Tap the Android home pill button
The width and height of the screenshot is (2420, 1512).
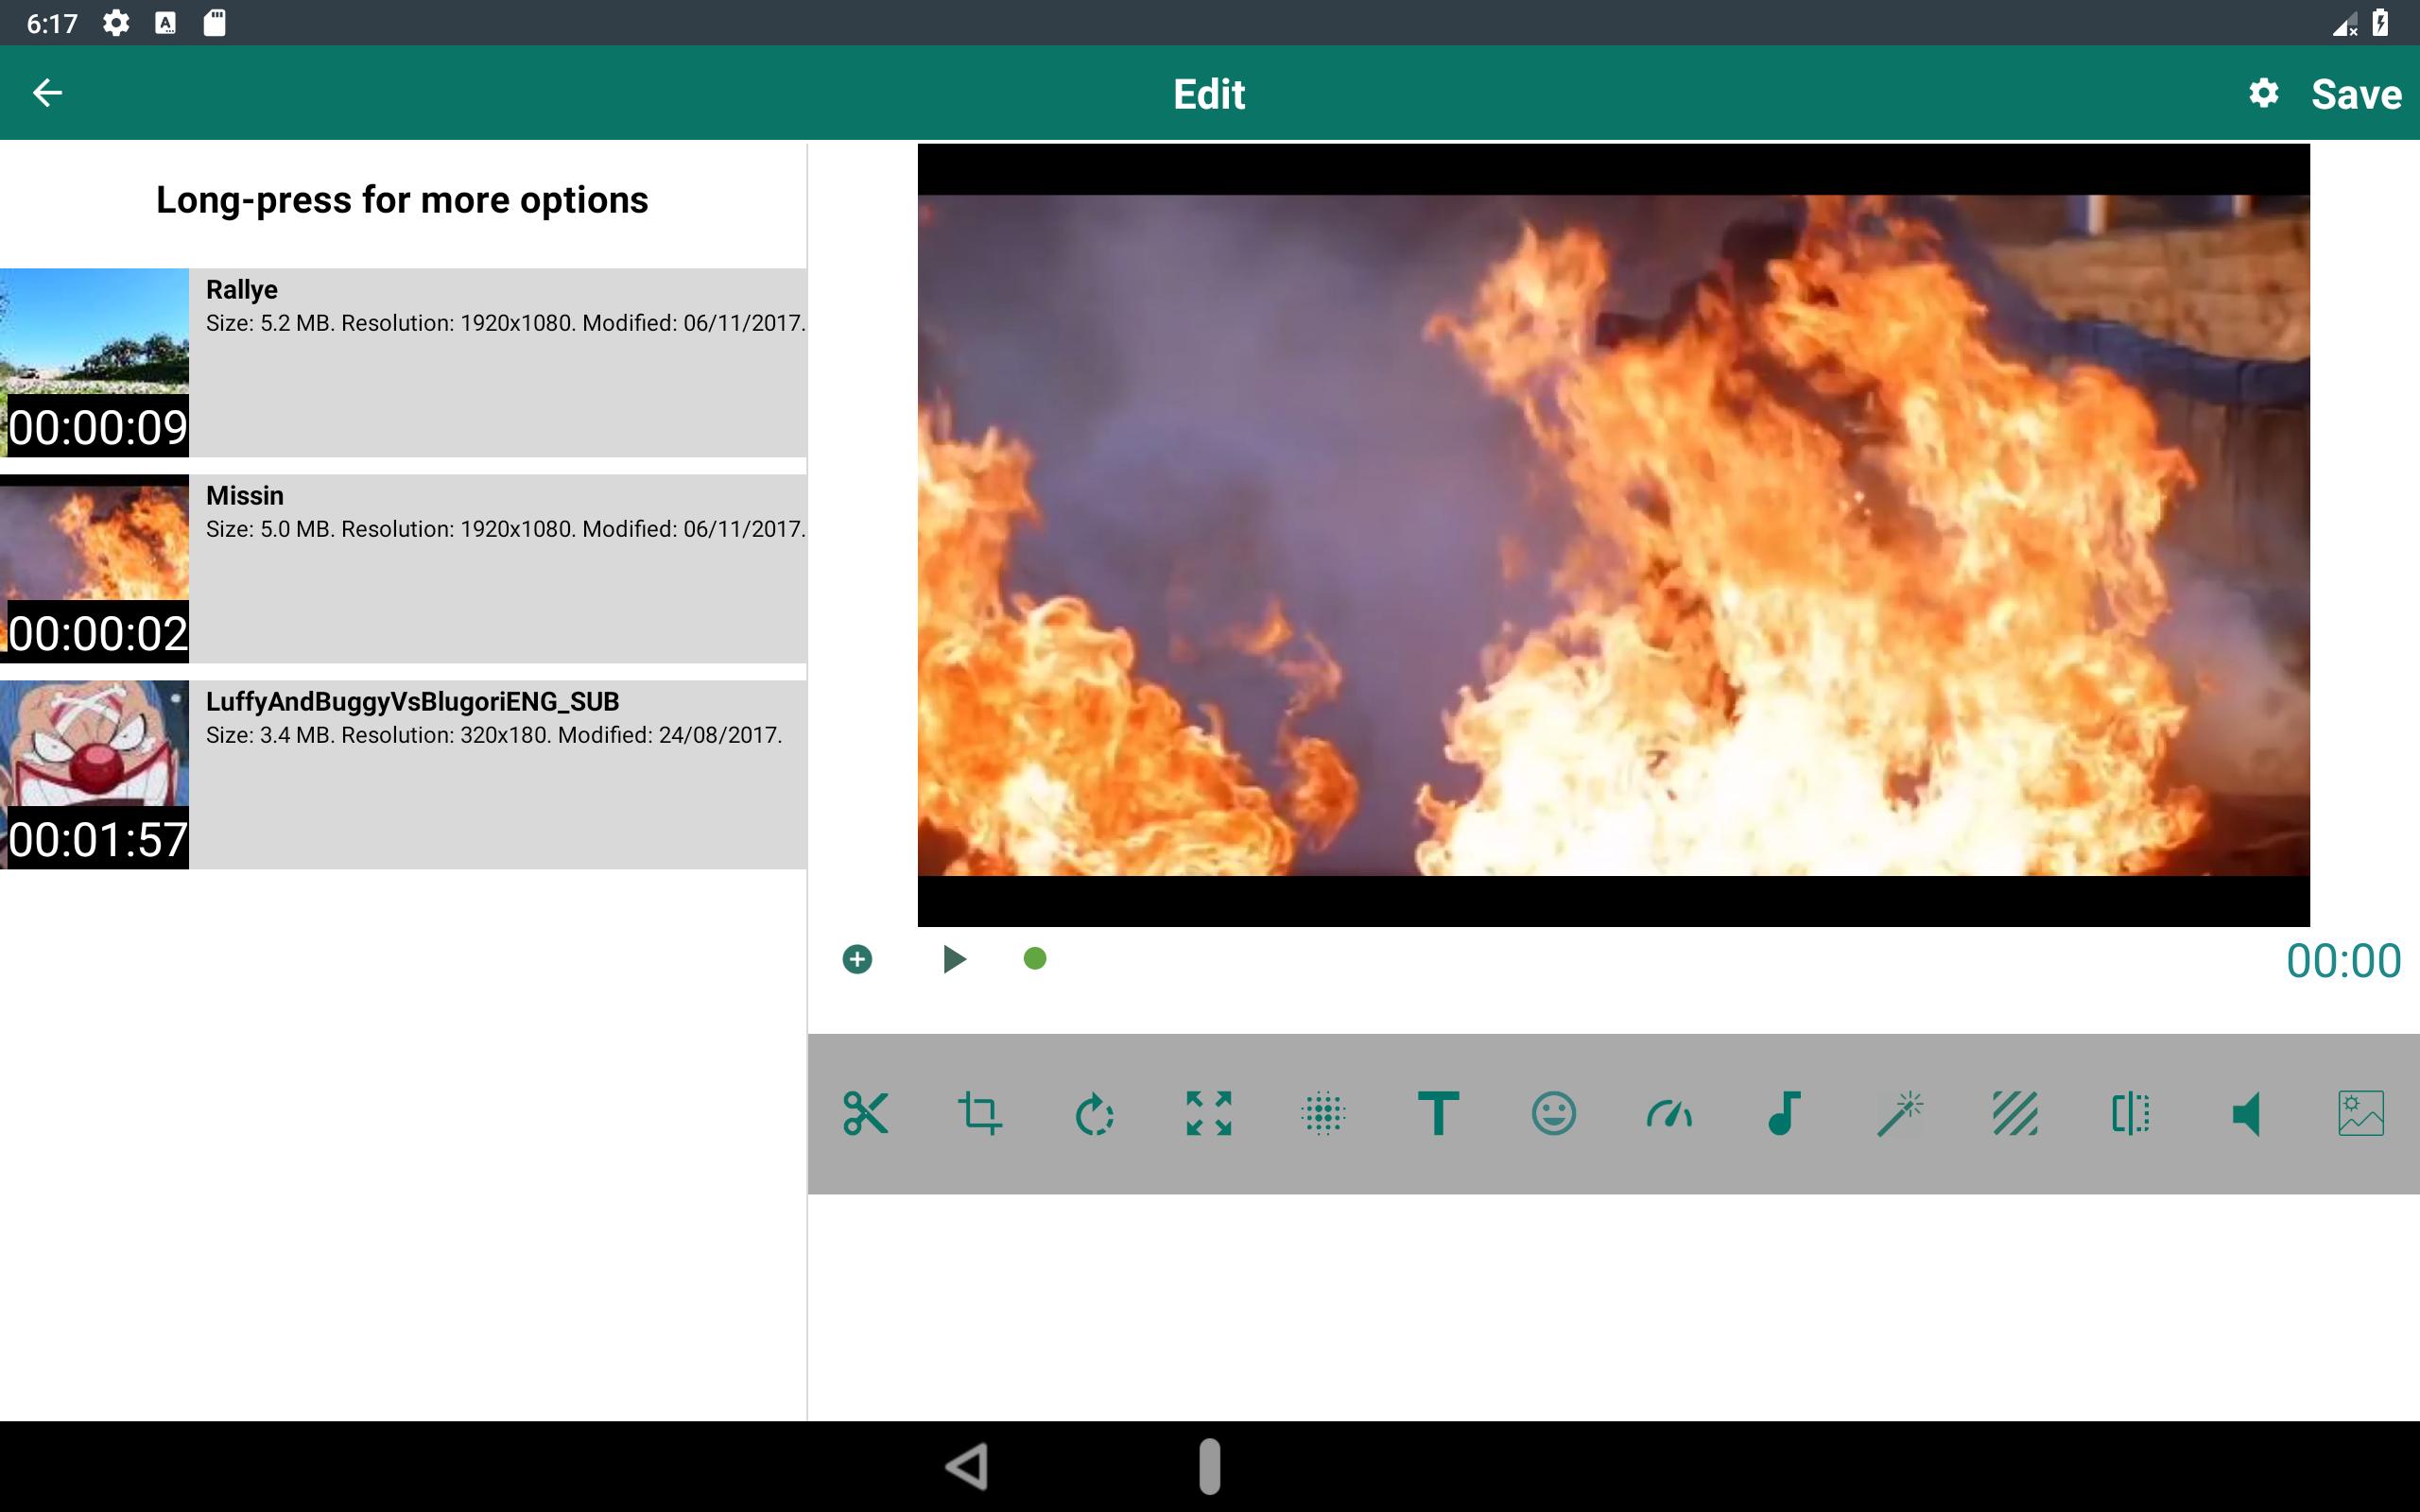point(1209,1466)
